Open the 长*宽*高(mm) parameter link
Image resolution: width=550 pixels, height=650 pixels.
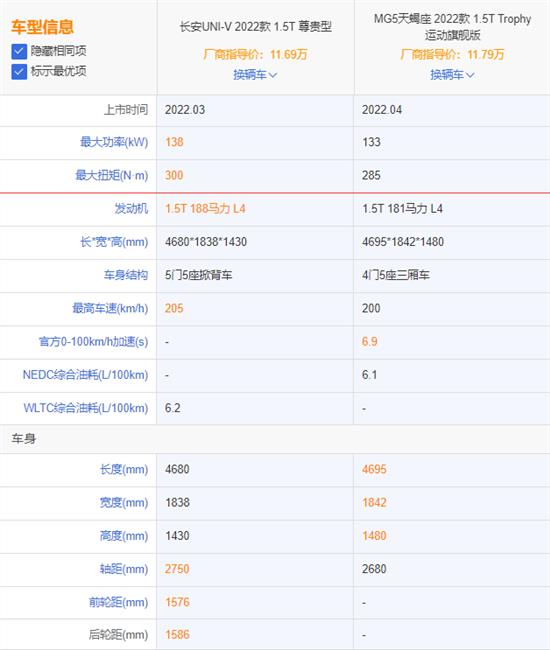tap(114, 242)
